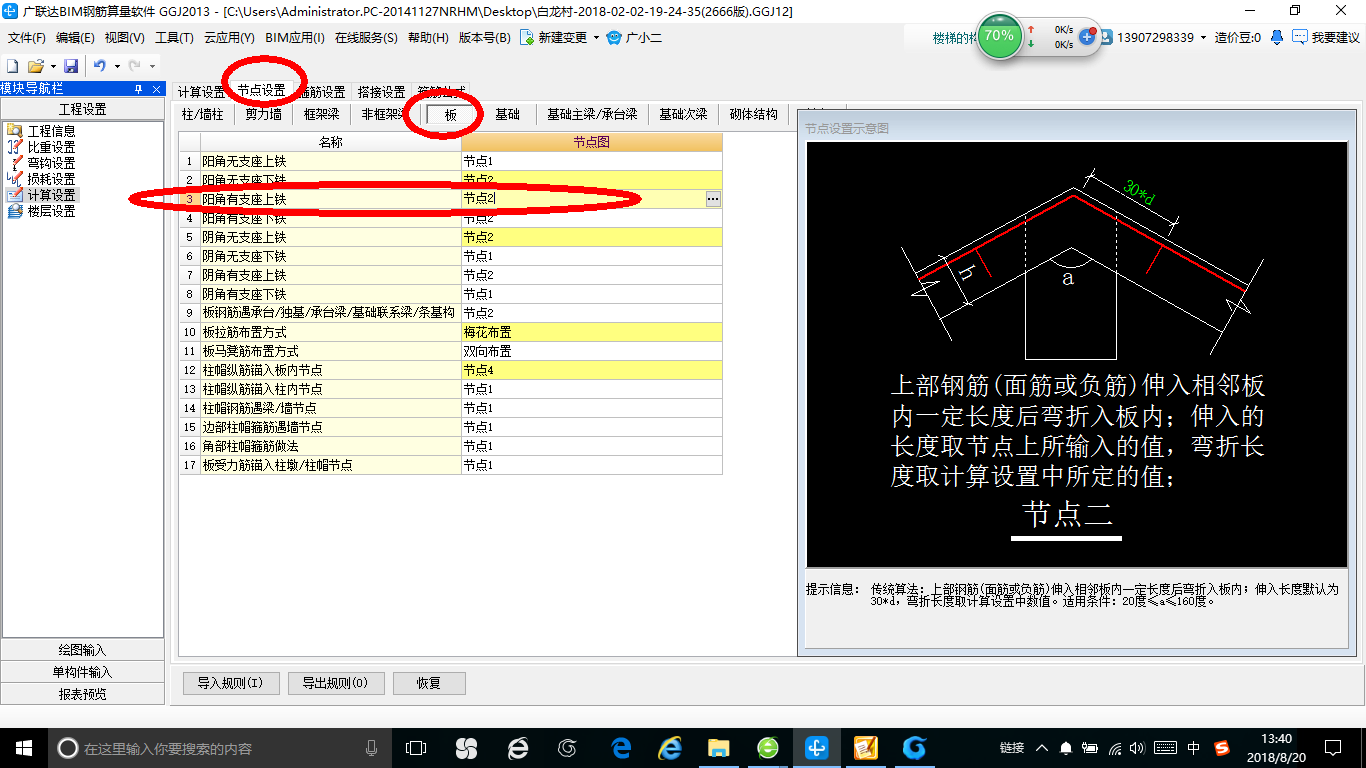Select 计算设置 in the navigation list
This screenshot has height=768, width=1366.
pos(41,195)
